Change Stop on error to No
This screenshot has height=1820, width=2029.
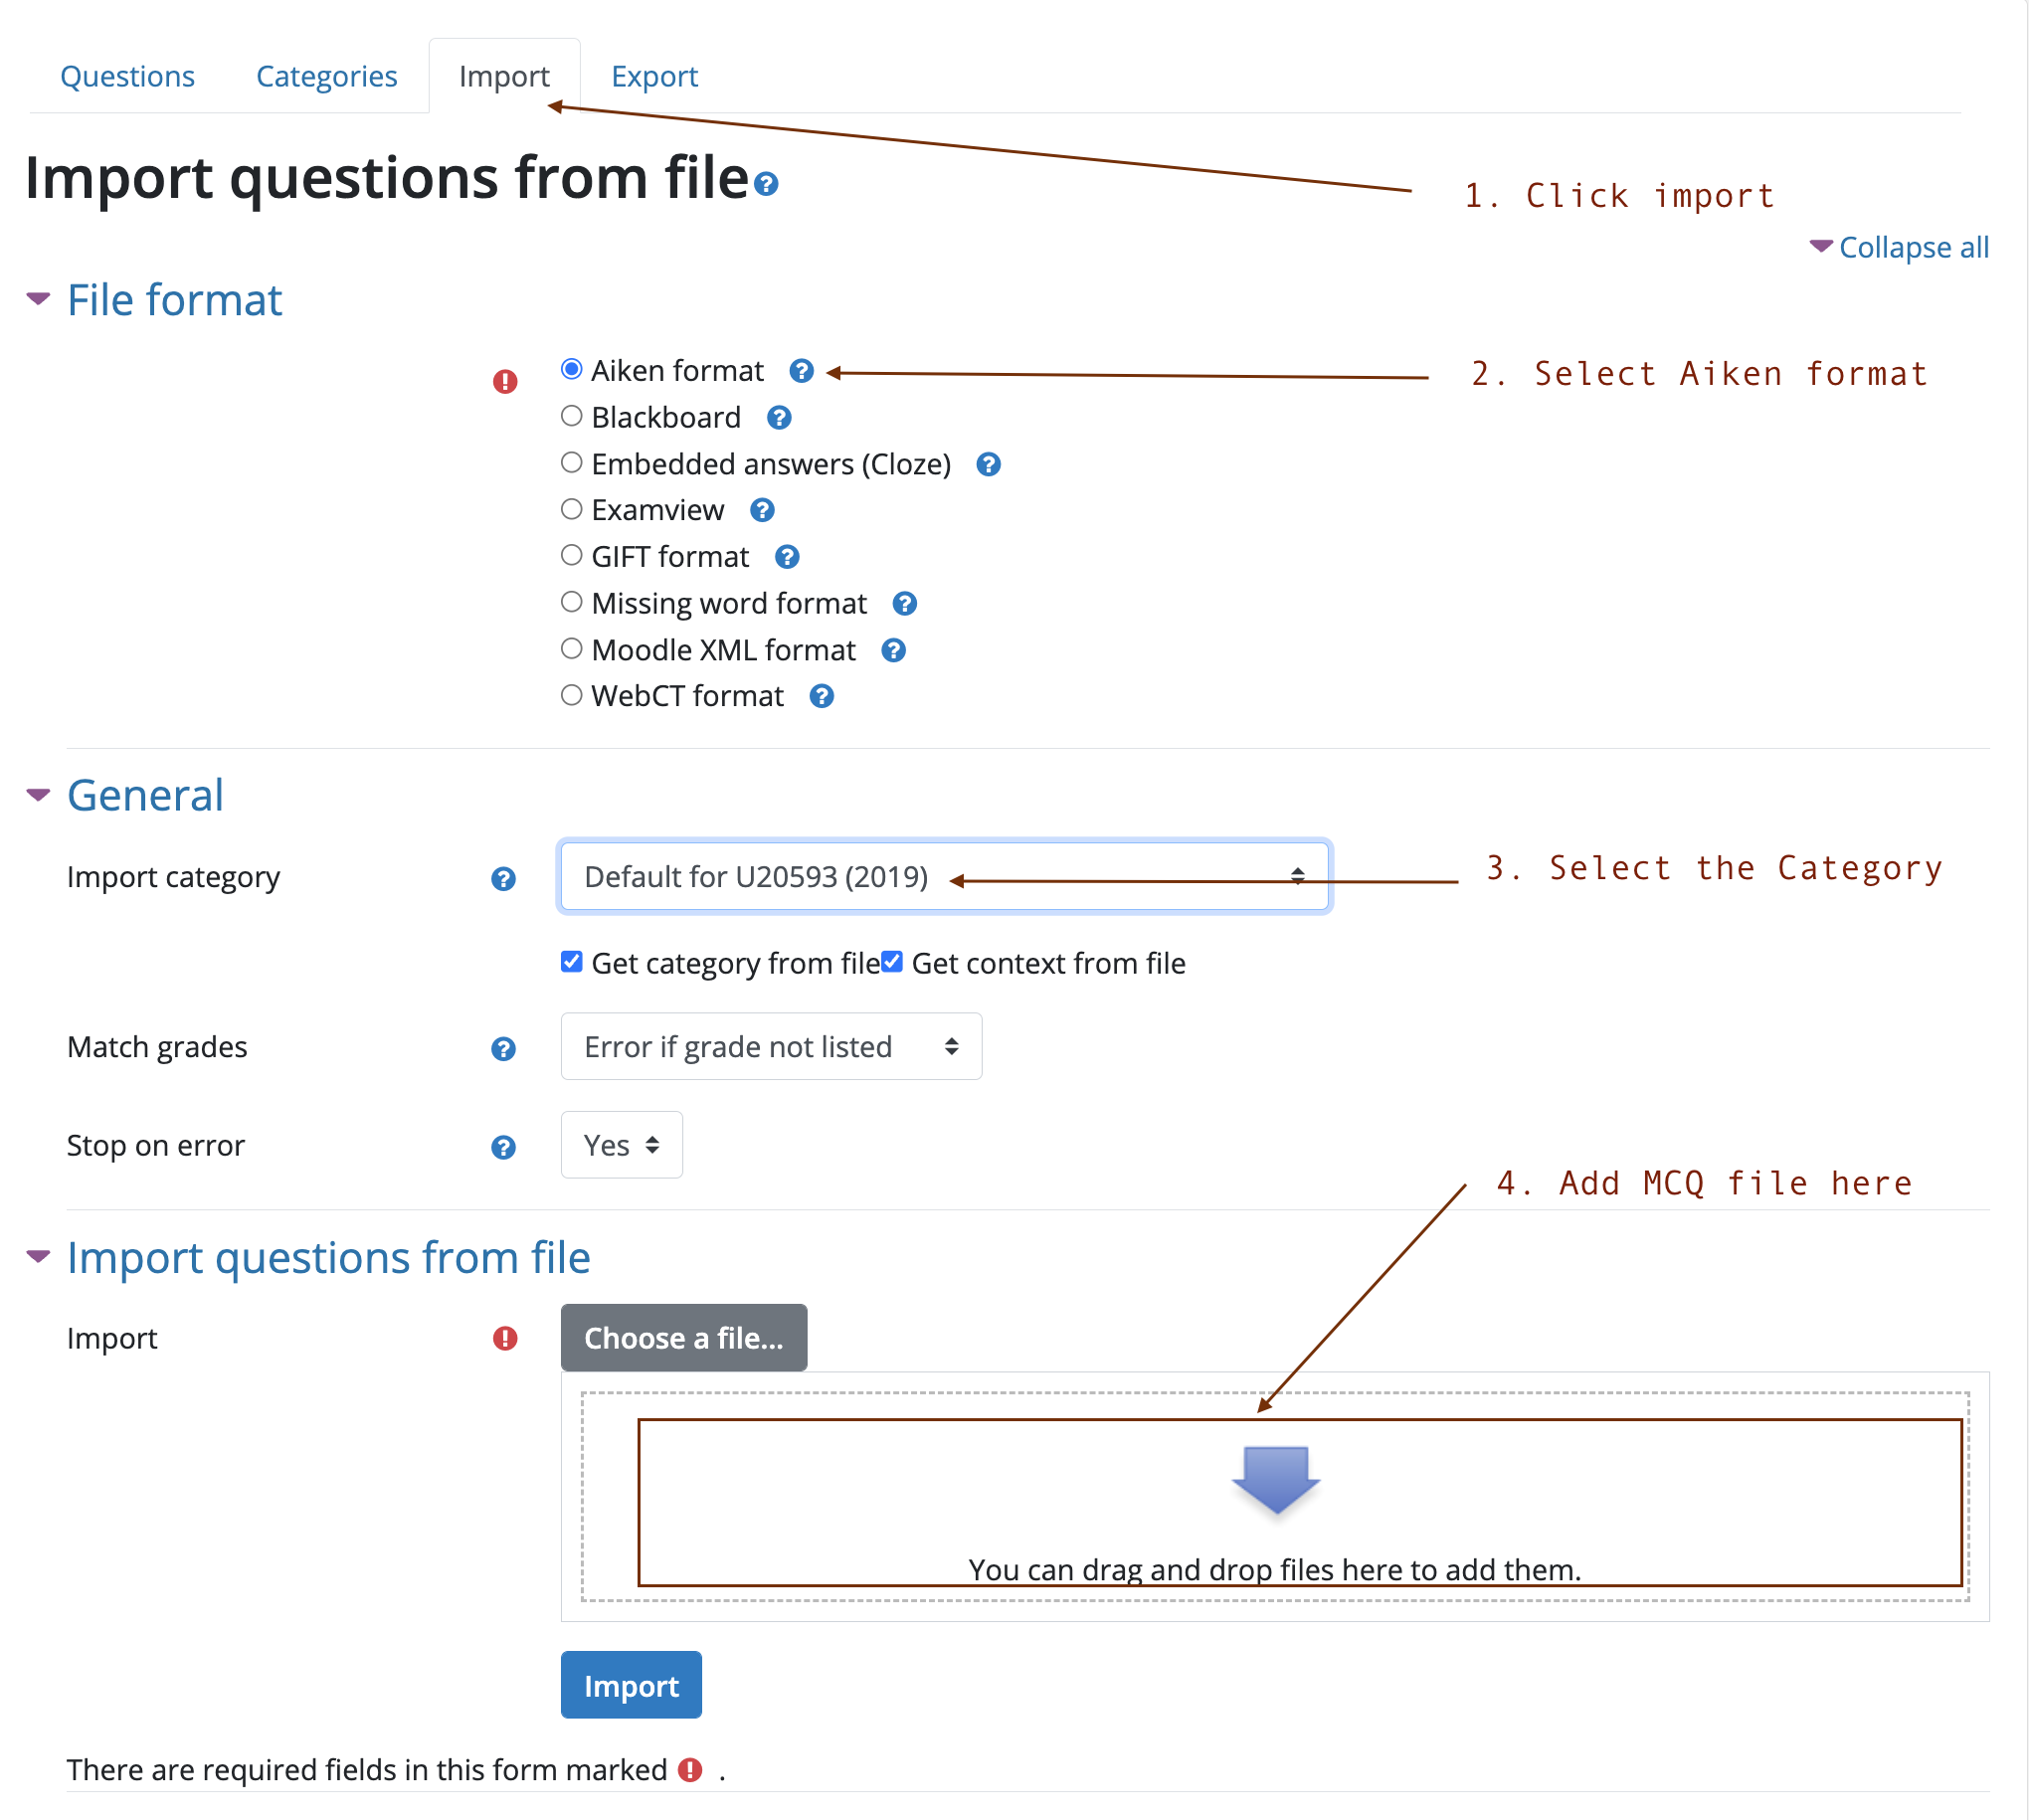tap(620, 1145)
